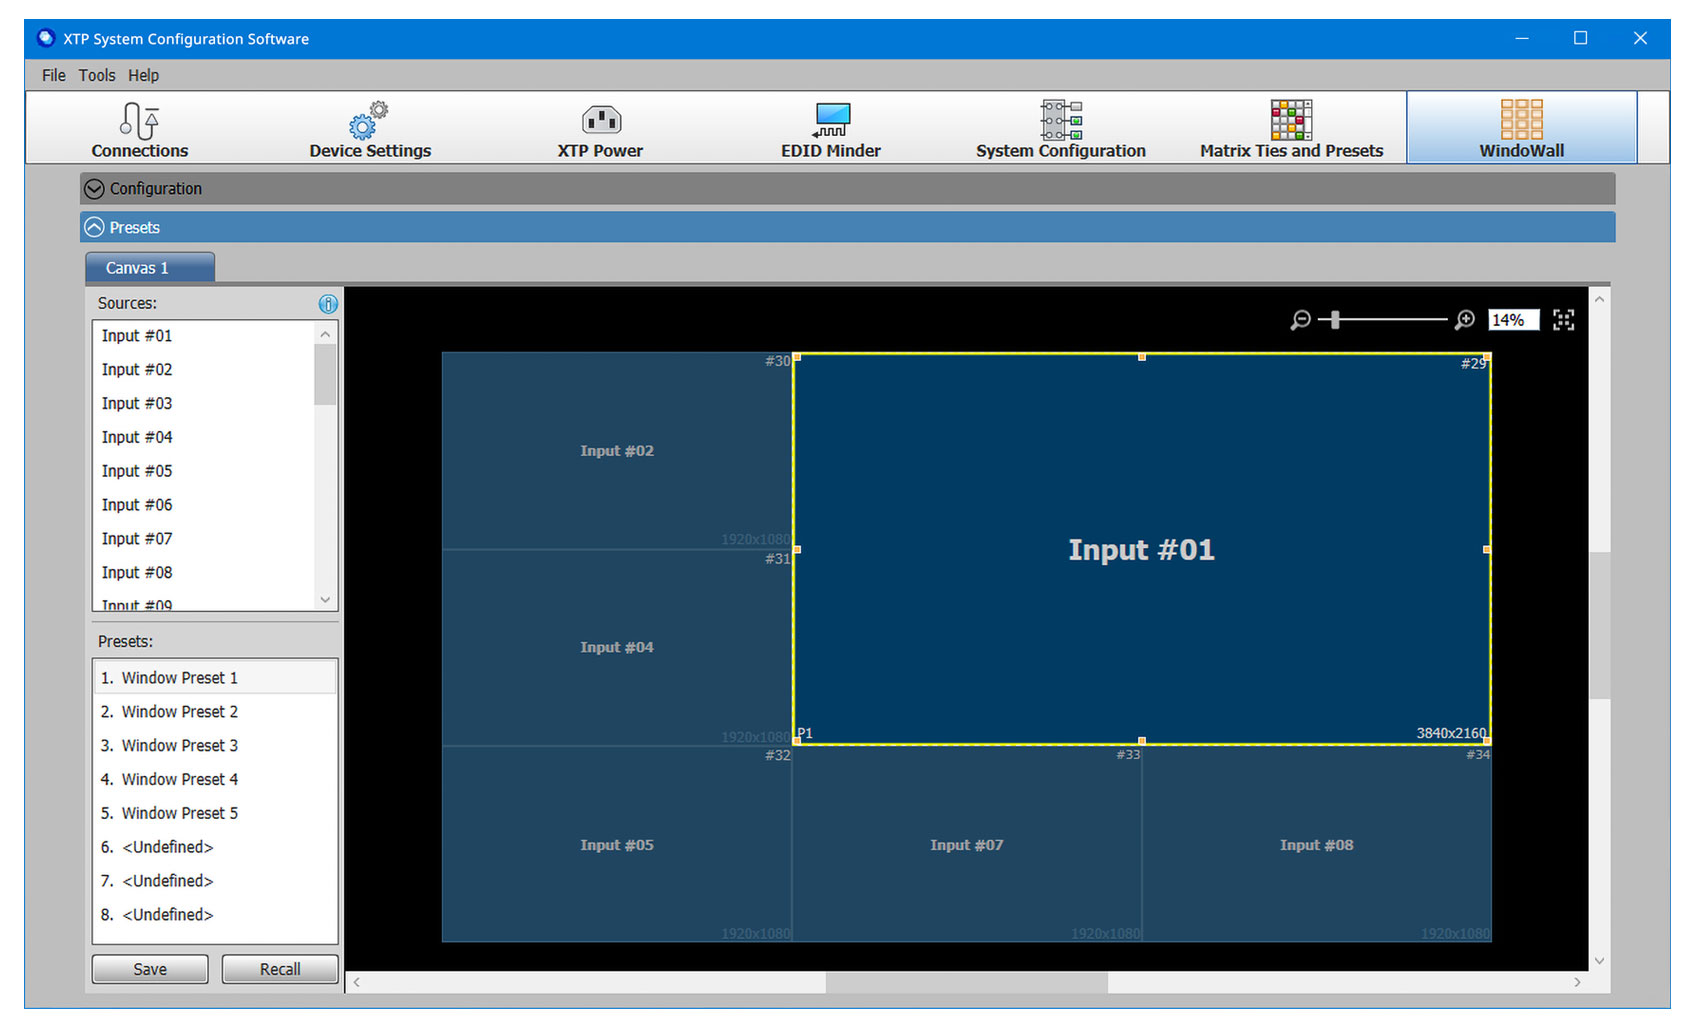Select Window Preset 3
The height and width of the screenshot is (1028, 1696).
click(x=215, y=746)
